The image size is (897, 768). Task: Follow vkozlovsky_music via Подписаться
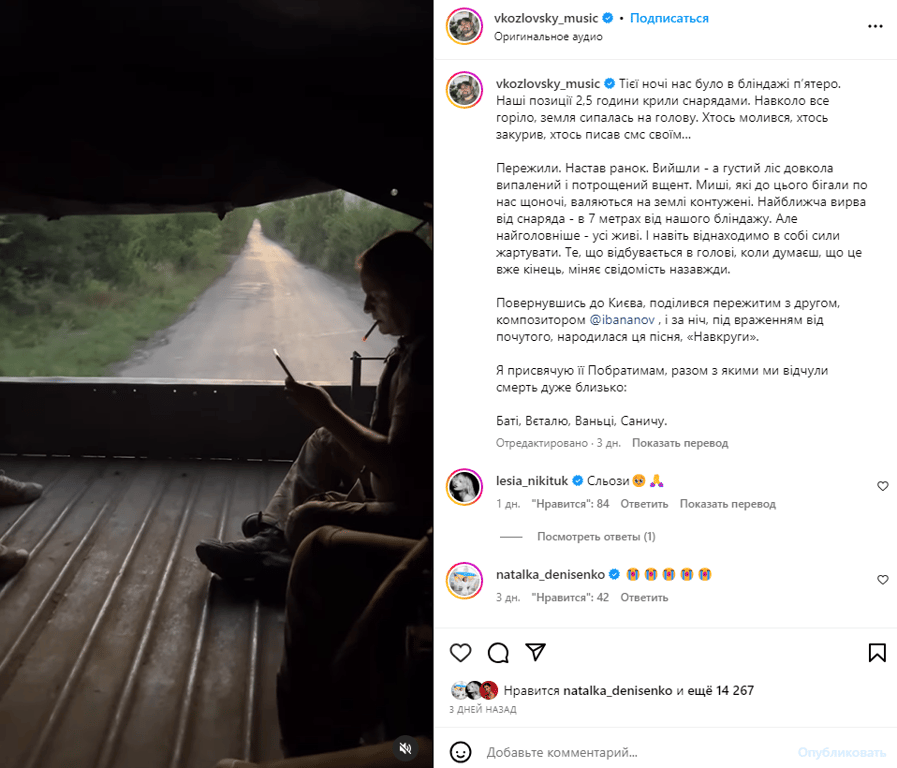click(669, 18)
